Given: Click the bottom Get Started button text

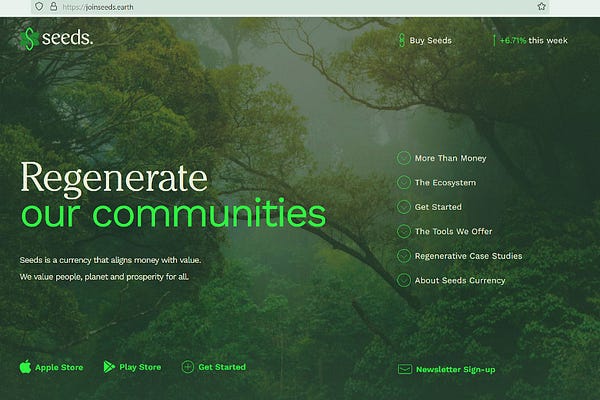Looking at the screenshot, I should click(222, 367).
